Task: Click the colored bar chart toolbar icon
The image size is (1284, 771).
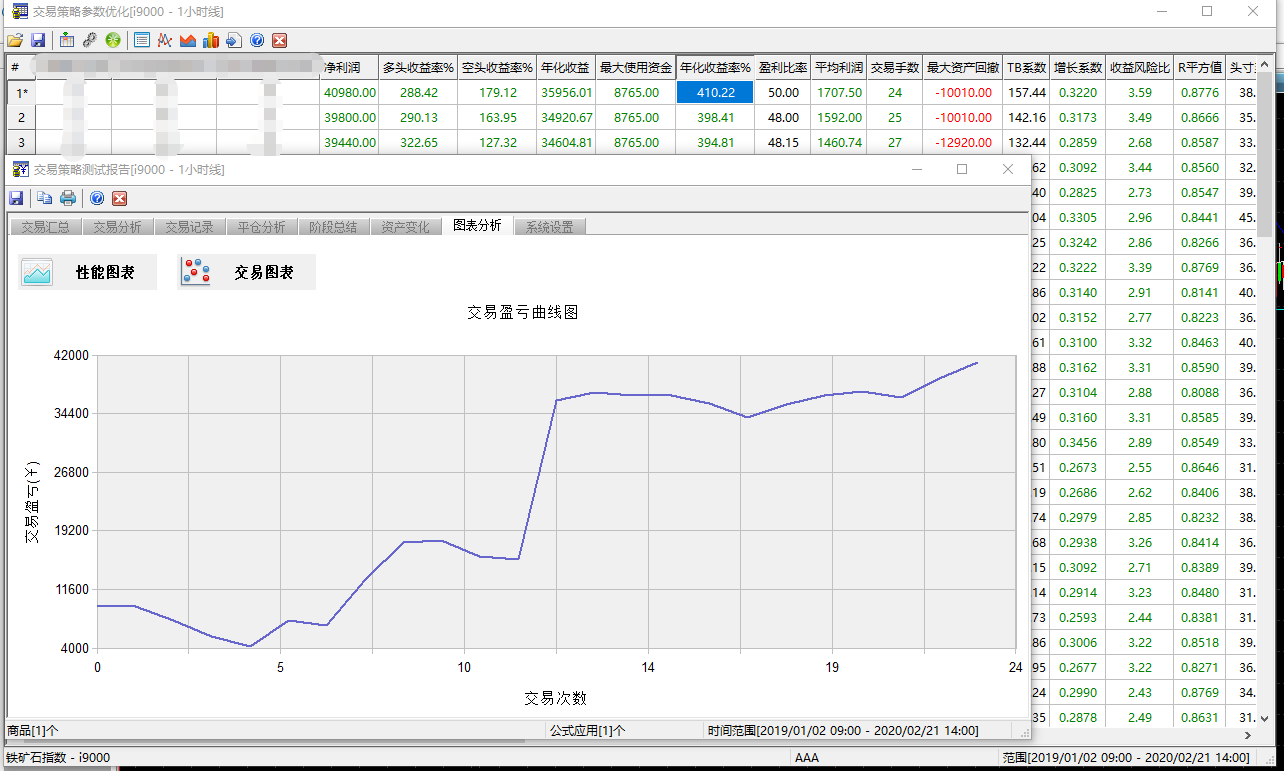Action: pyautogui.click(x=210, y=41)
